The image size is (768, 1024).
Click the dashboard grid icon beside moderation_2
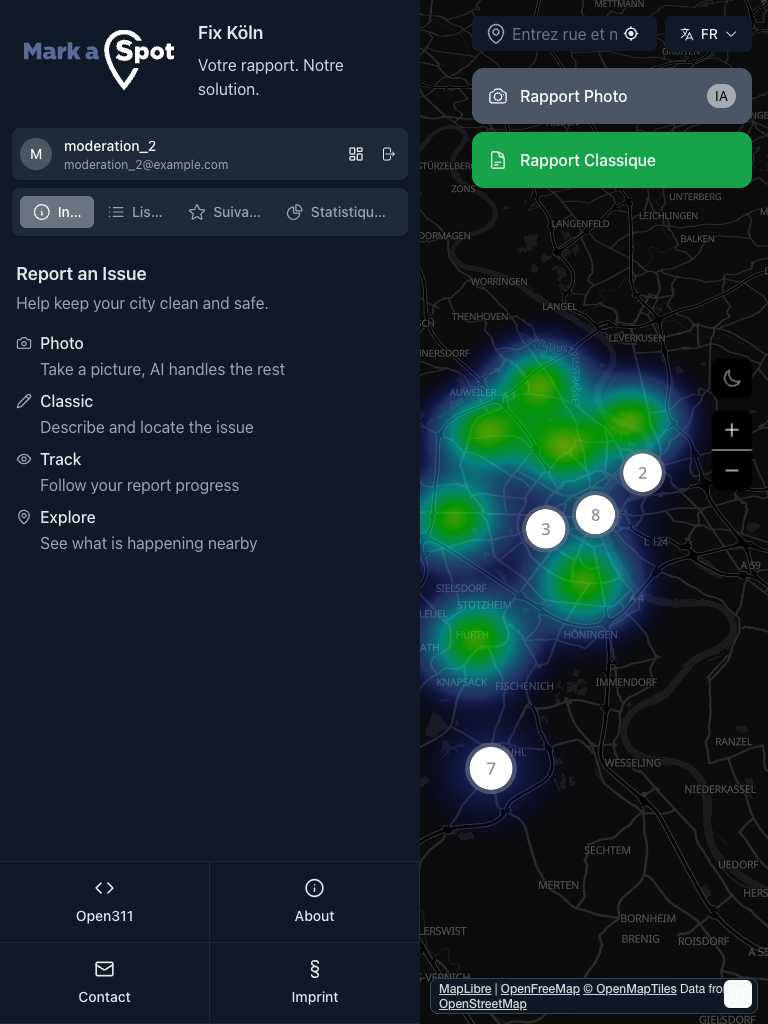pos(356,154)
